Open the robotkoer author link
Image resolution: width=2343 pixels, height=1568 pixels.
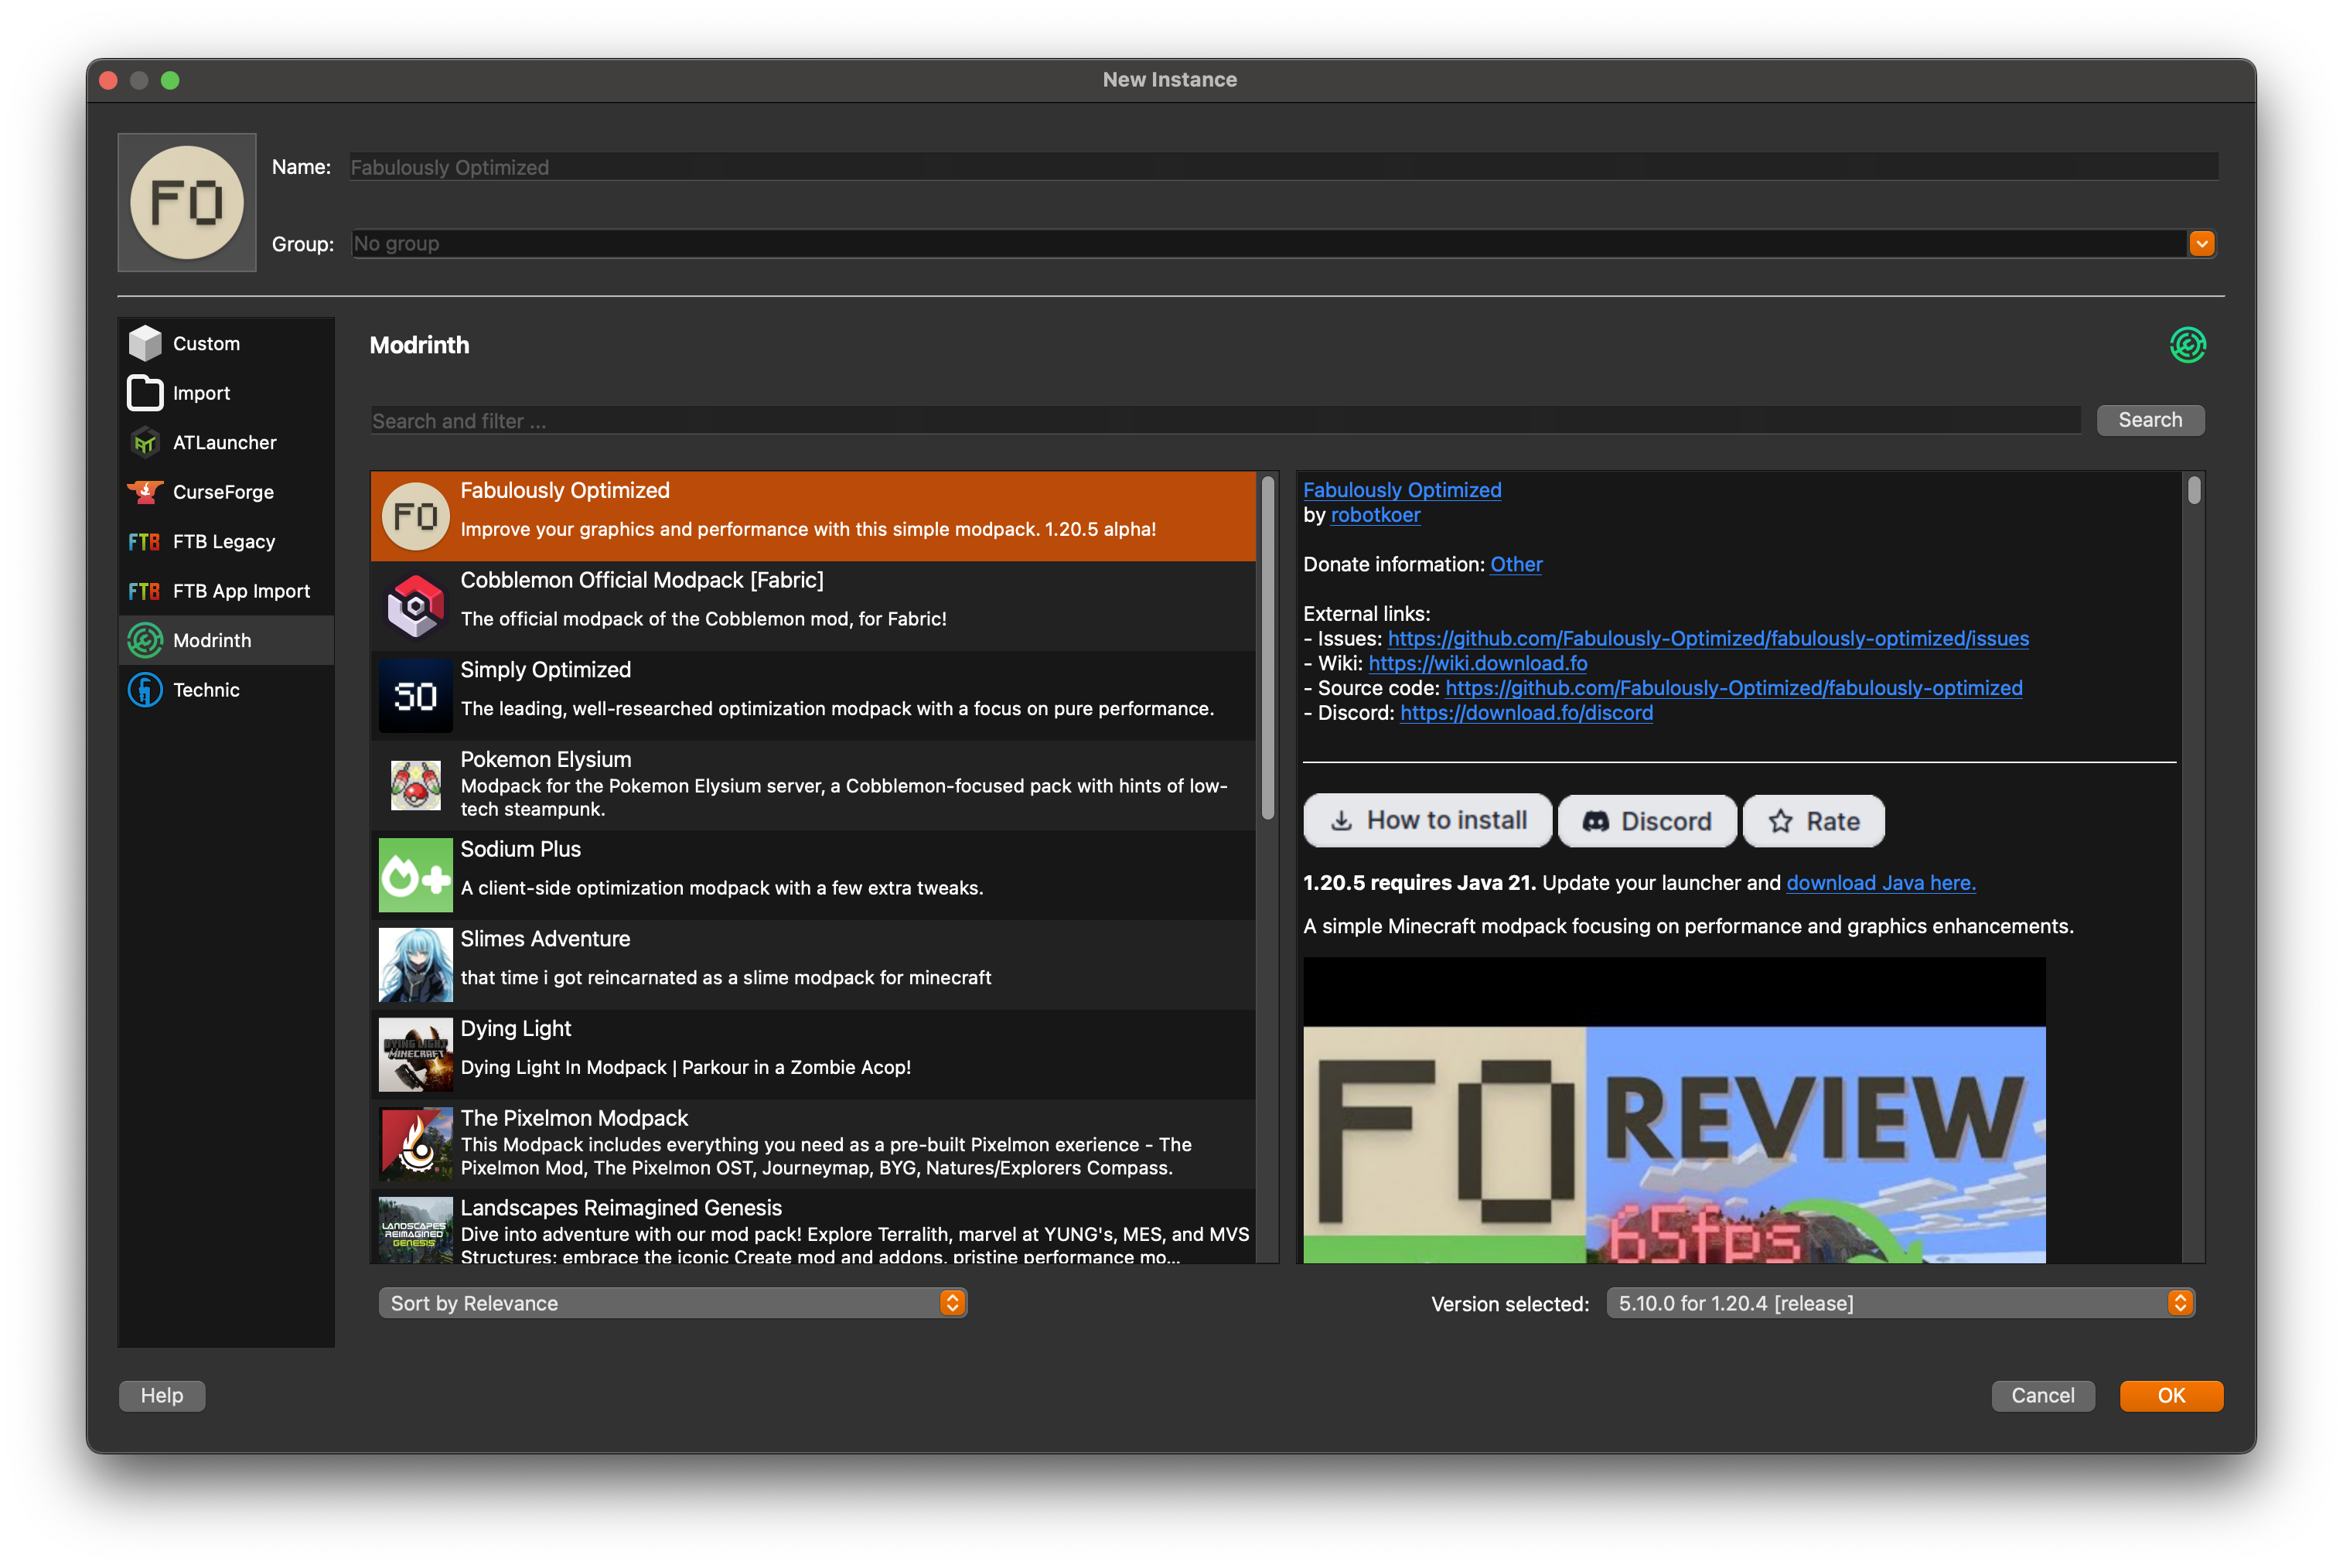tap(1375, 515)
